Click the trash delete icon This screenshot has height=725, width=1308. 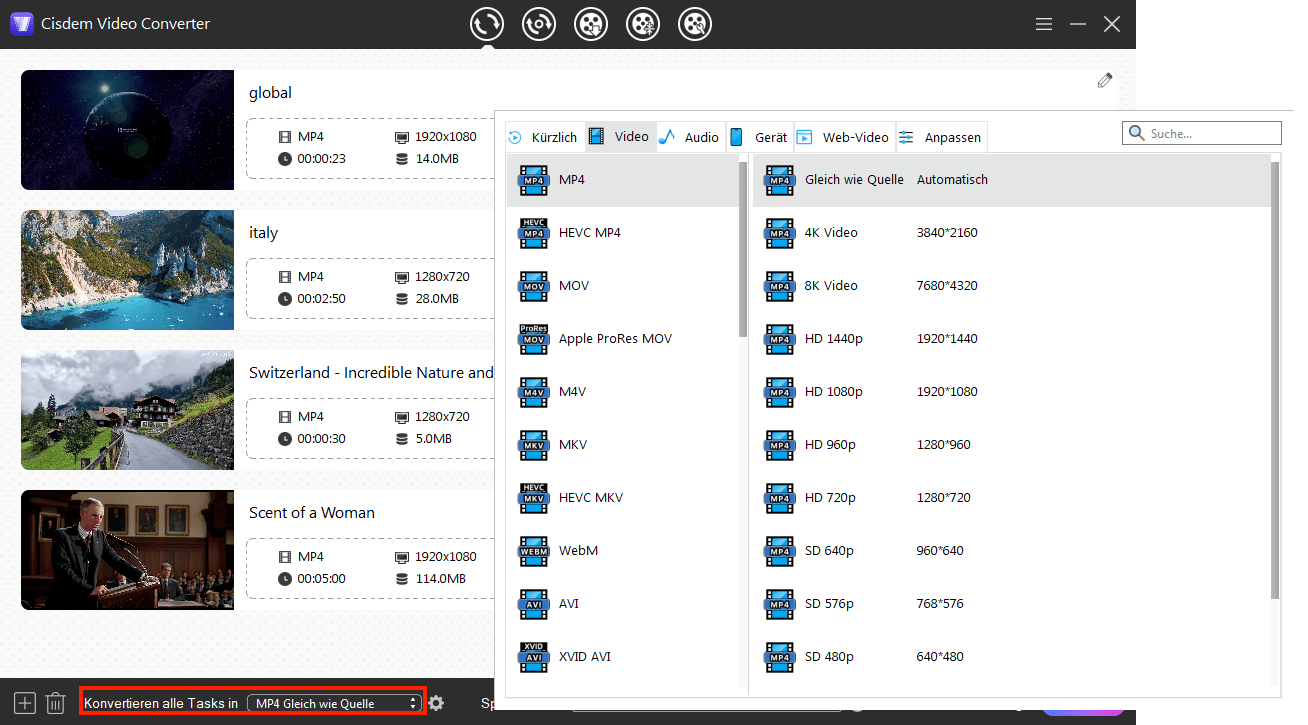tap(56, 703)
